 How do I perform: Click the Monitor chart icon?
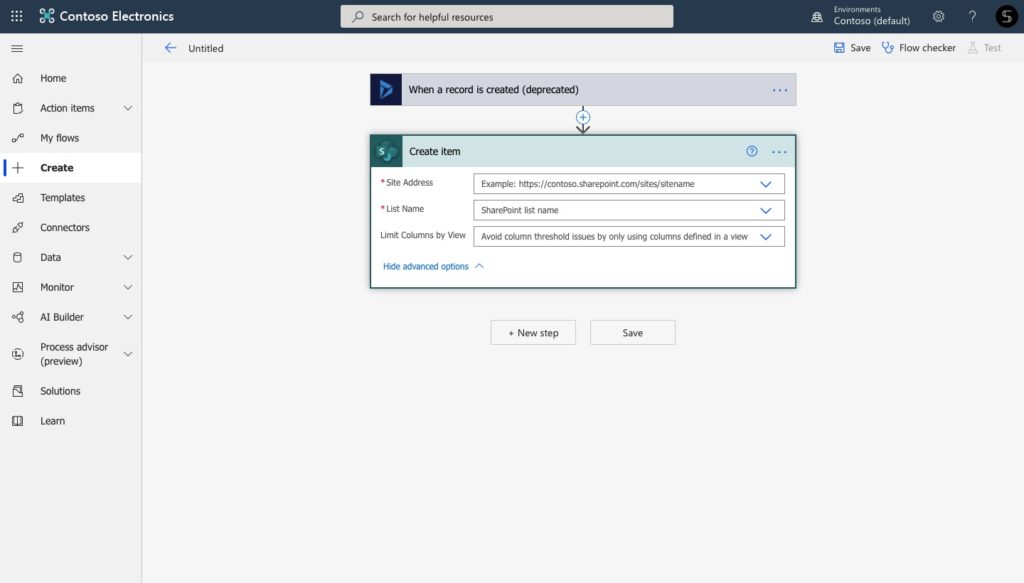[18, 287]
